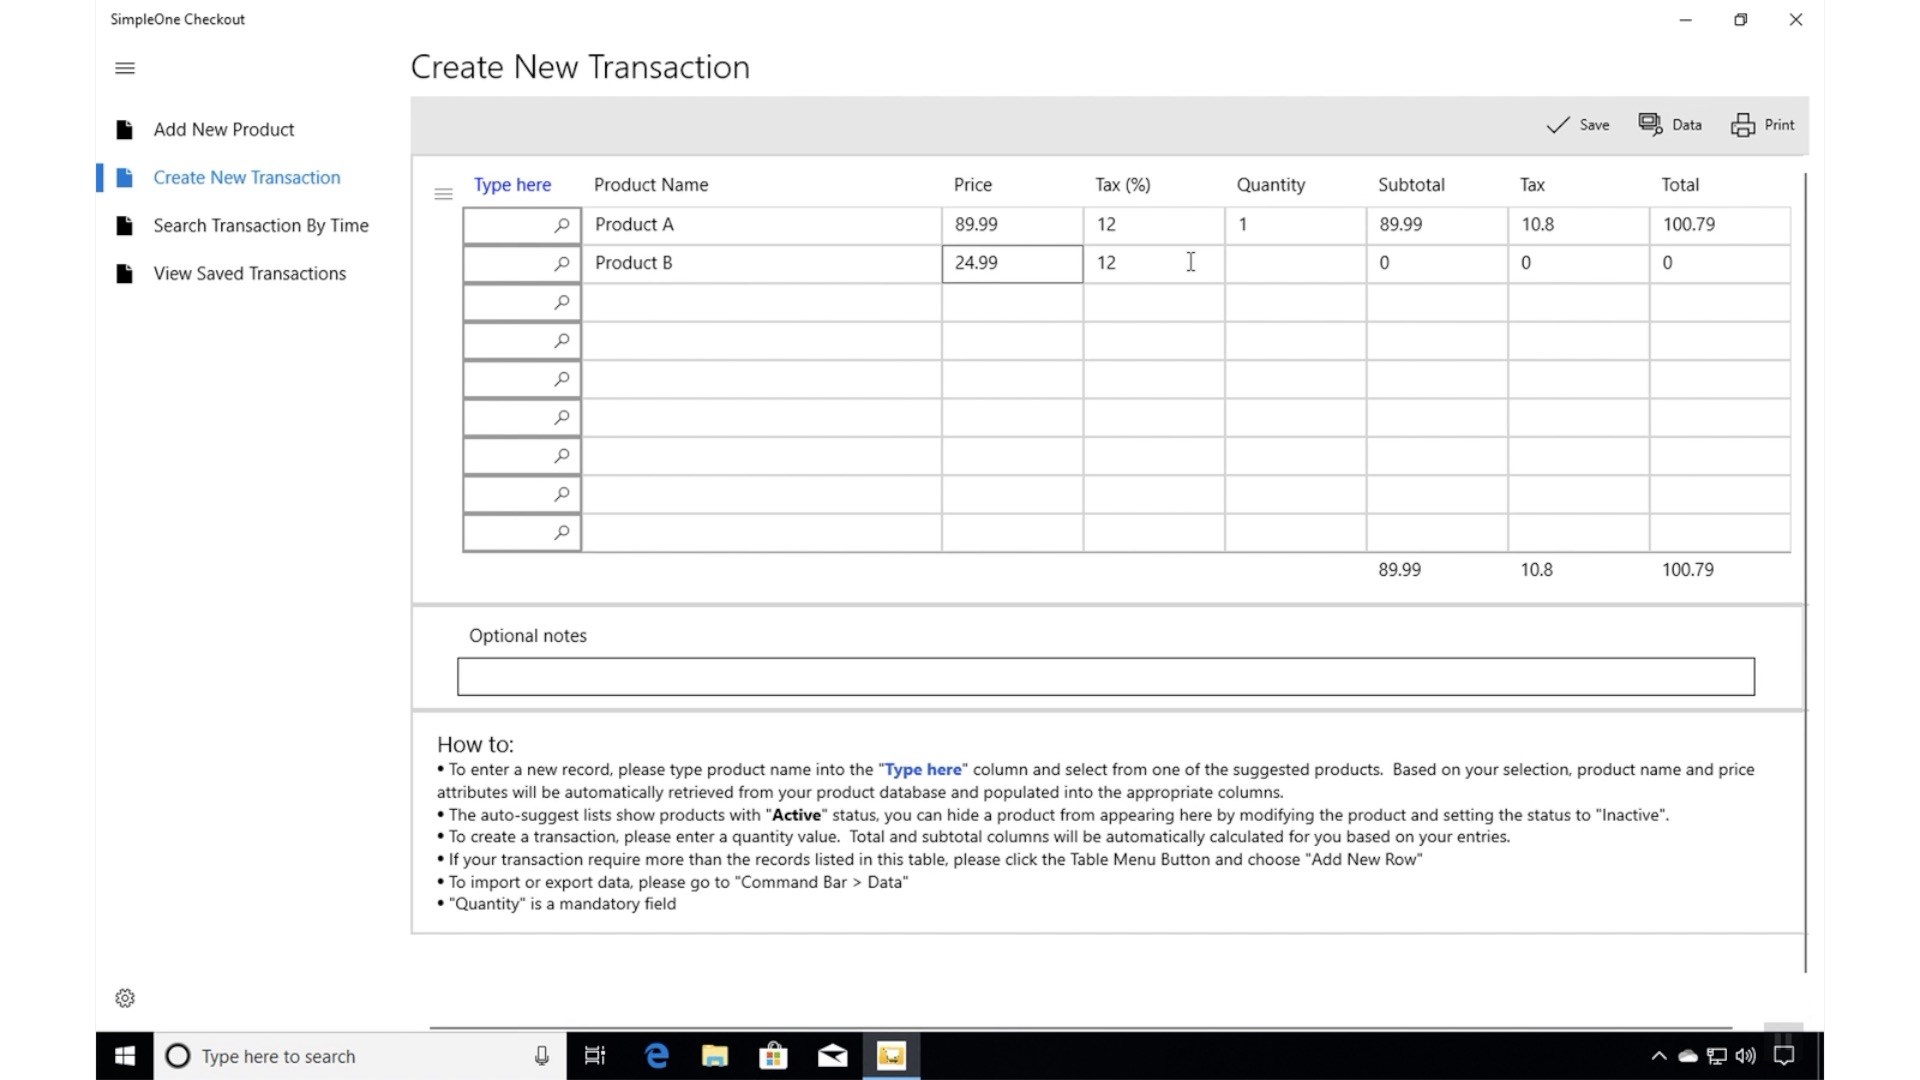Open View Saved Transactions

click(249, 274)
